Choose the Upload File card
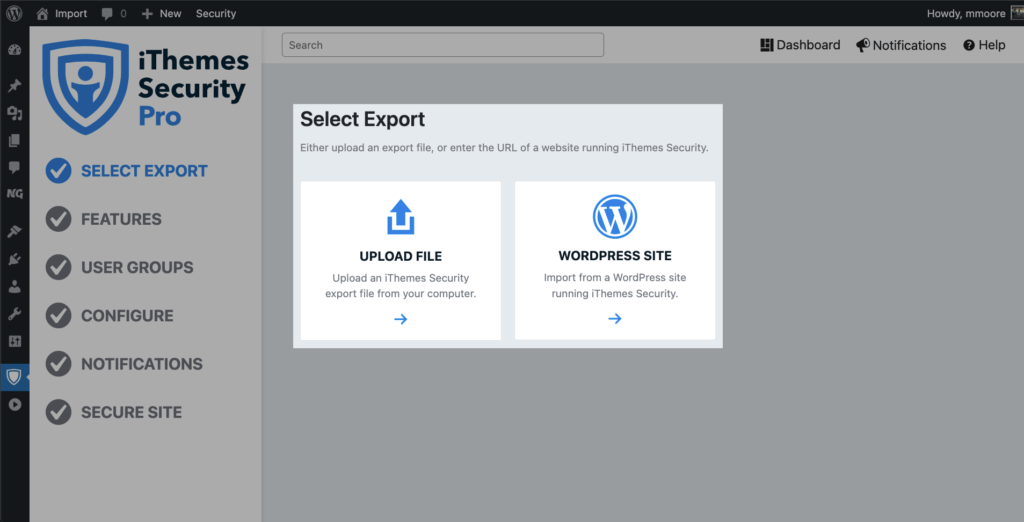Viewport: 1024px width, 522px height. 401,261
